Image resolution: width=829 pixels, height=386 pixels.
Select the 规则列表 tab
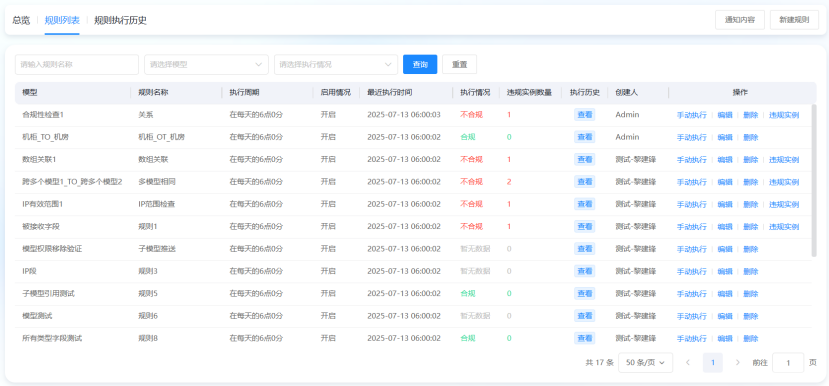pos(62,21)
